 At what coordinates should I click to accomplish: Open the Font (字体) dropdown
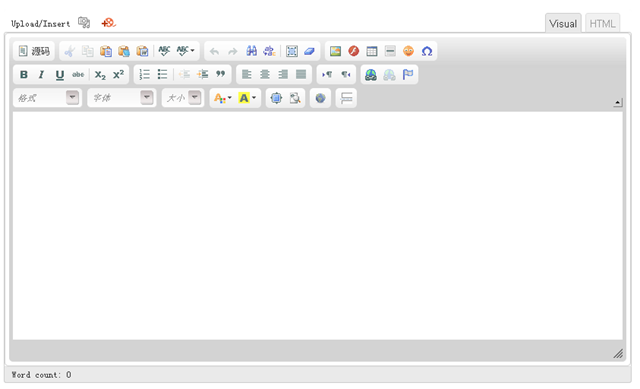click(122, 98)
